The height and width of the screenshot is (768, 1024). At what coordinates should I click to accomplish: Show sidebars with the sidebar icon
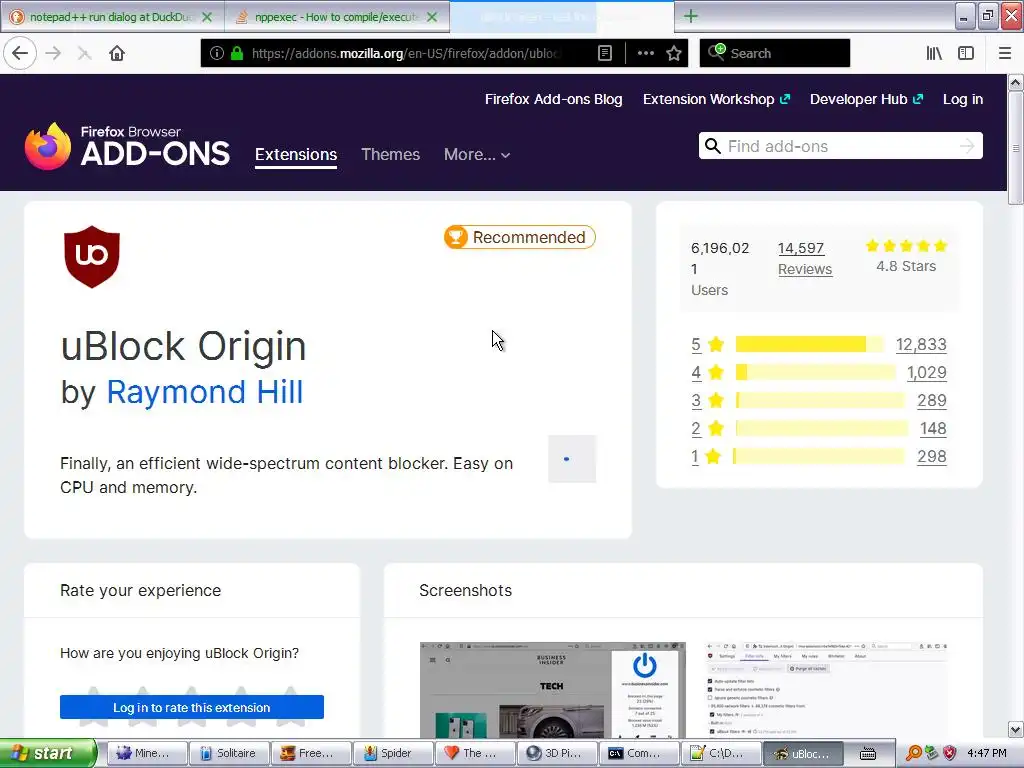coord(966,54)
